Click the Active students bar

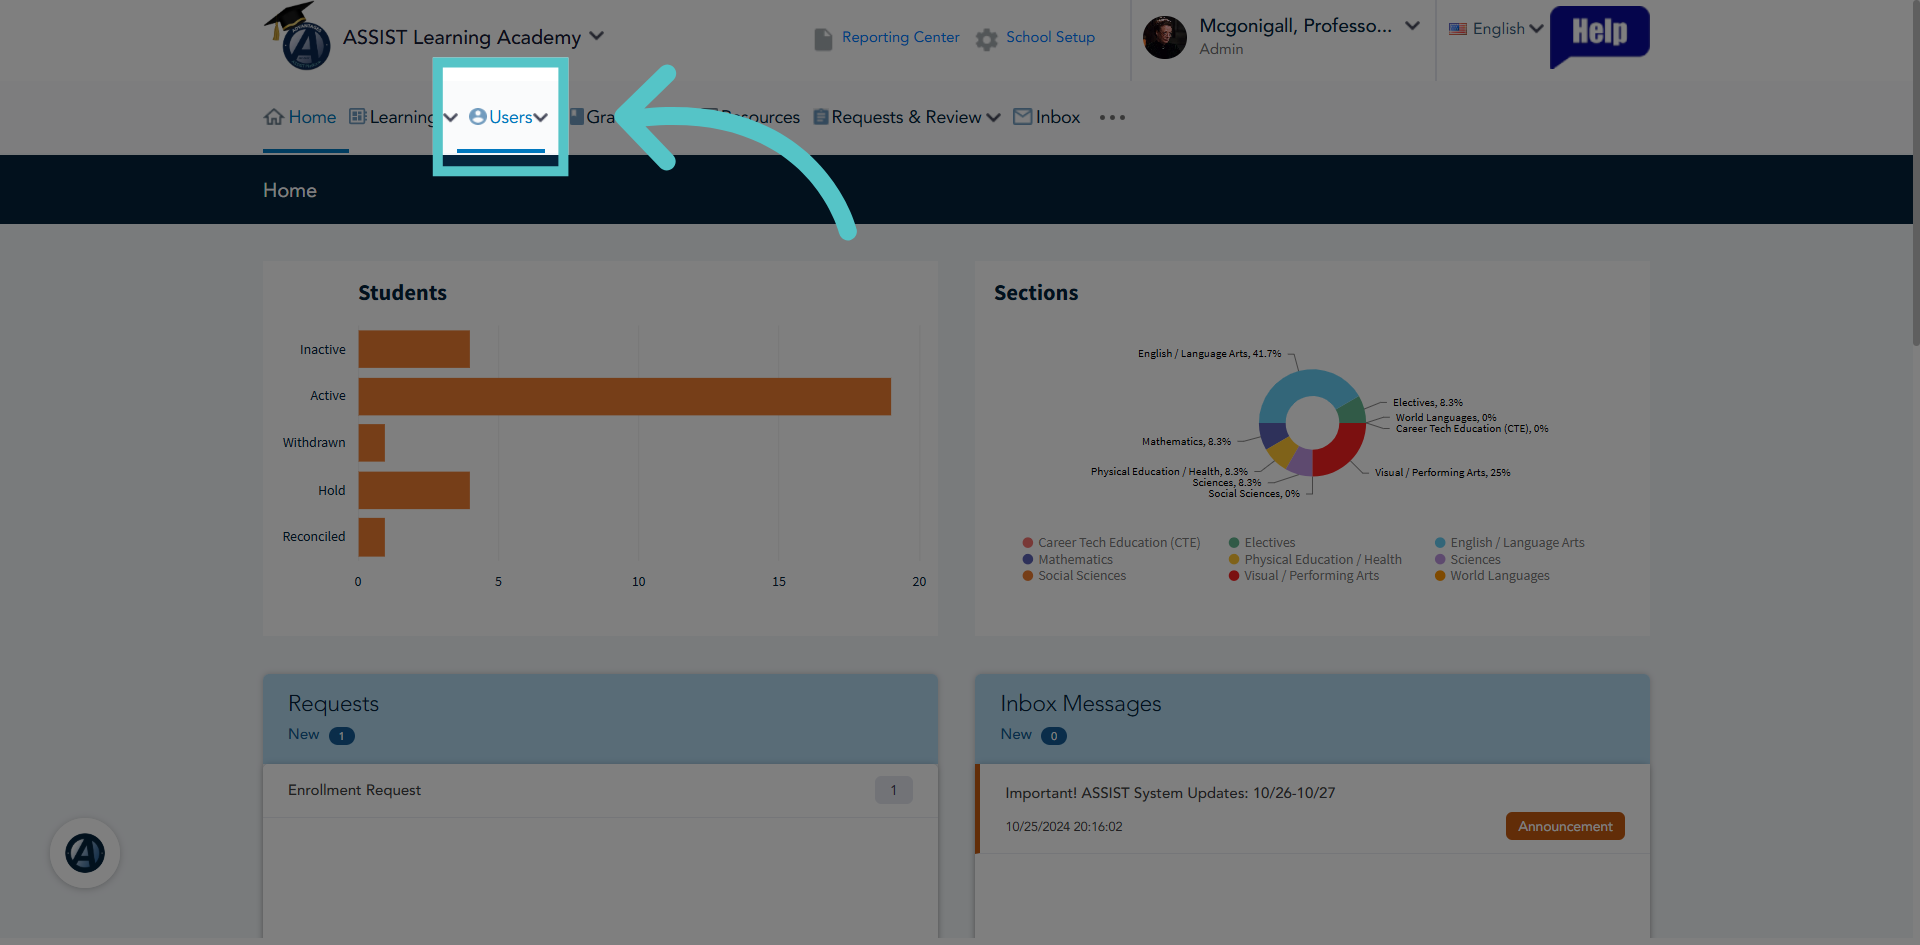pyautogui.click(x=625, y=396)
